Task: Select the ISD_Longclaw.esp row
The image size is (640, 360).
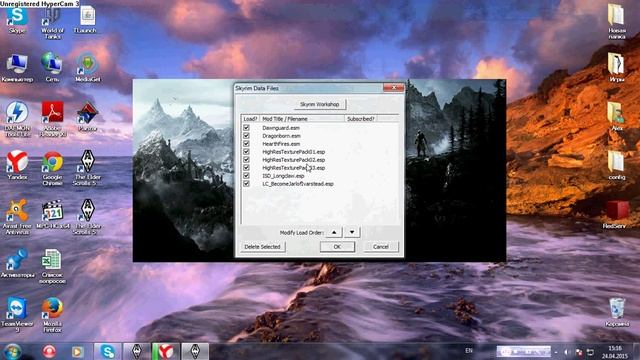Action: pyautogui.click(x=283, y=176)
